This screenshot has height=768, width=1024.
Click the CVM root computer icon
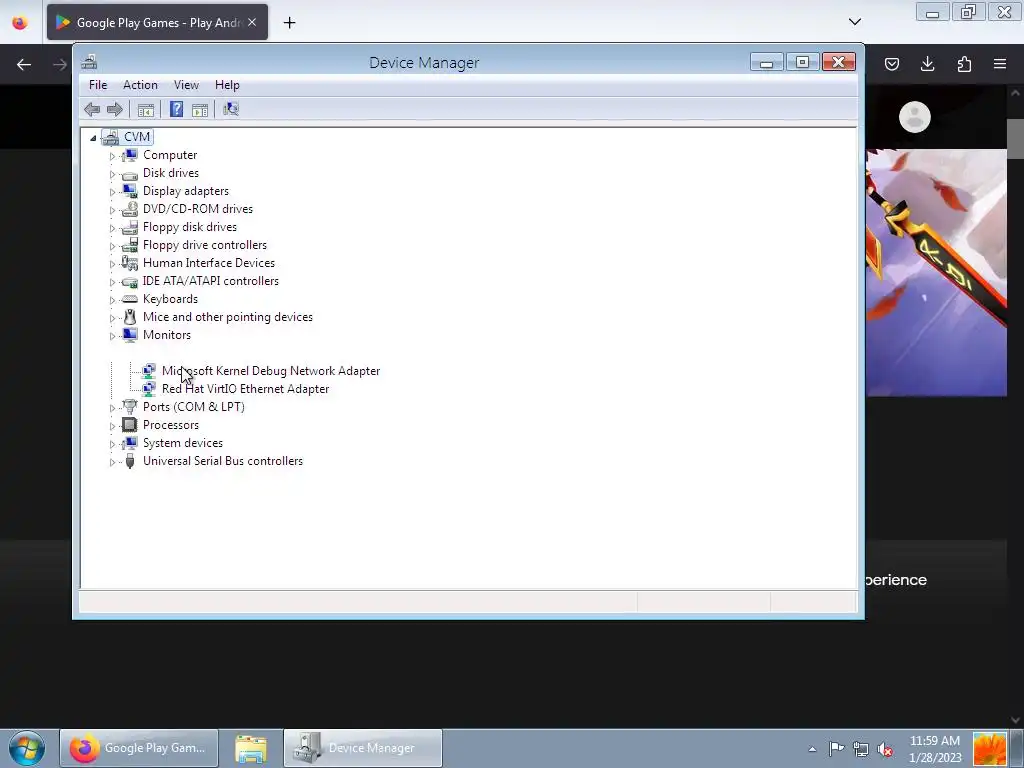[110, 137]
